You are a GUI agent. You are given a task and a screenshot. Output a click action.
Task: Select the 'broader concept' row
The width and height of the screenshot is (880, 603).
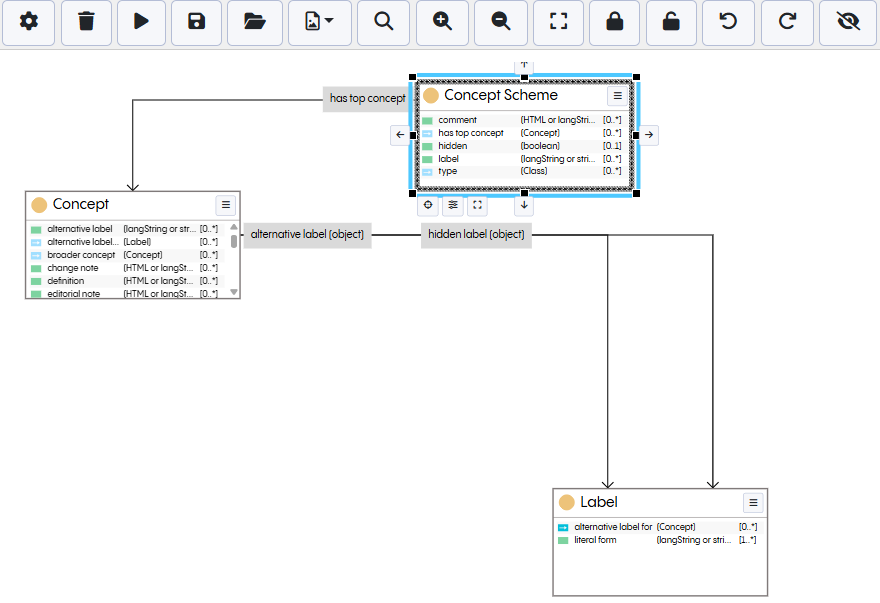[x=127, y=255]
